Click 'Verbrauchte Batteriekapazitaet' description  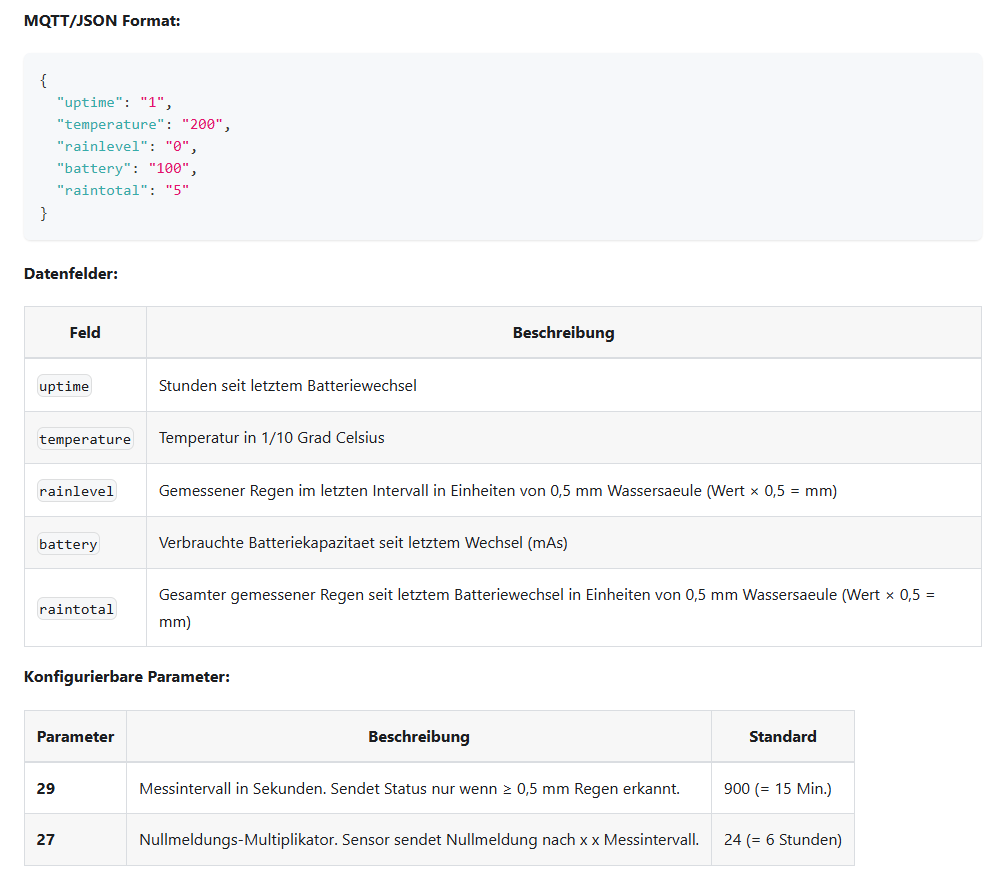[363, 543]
